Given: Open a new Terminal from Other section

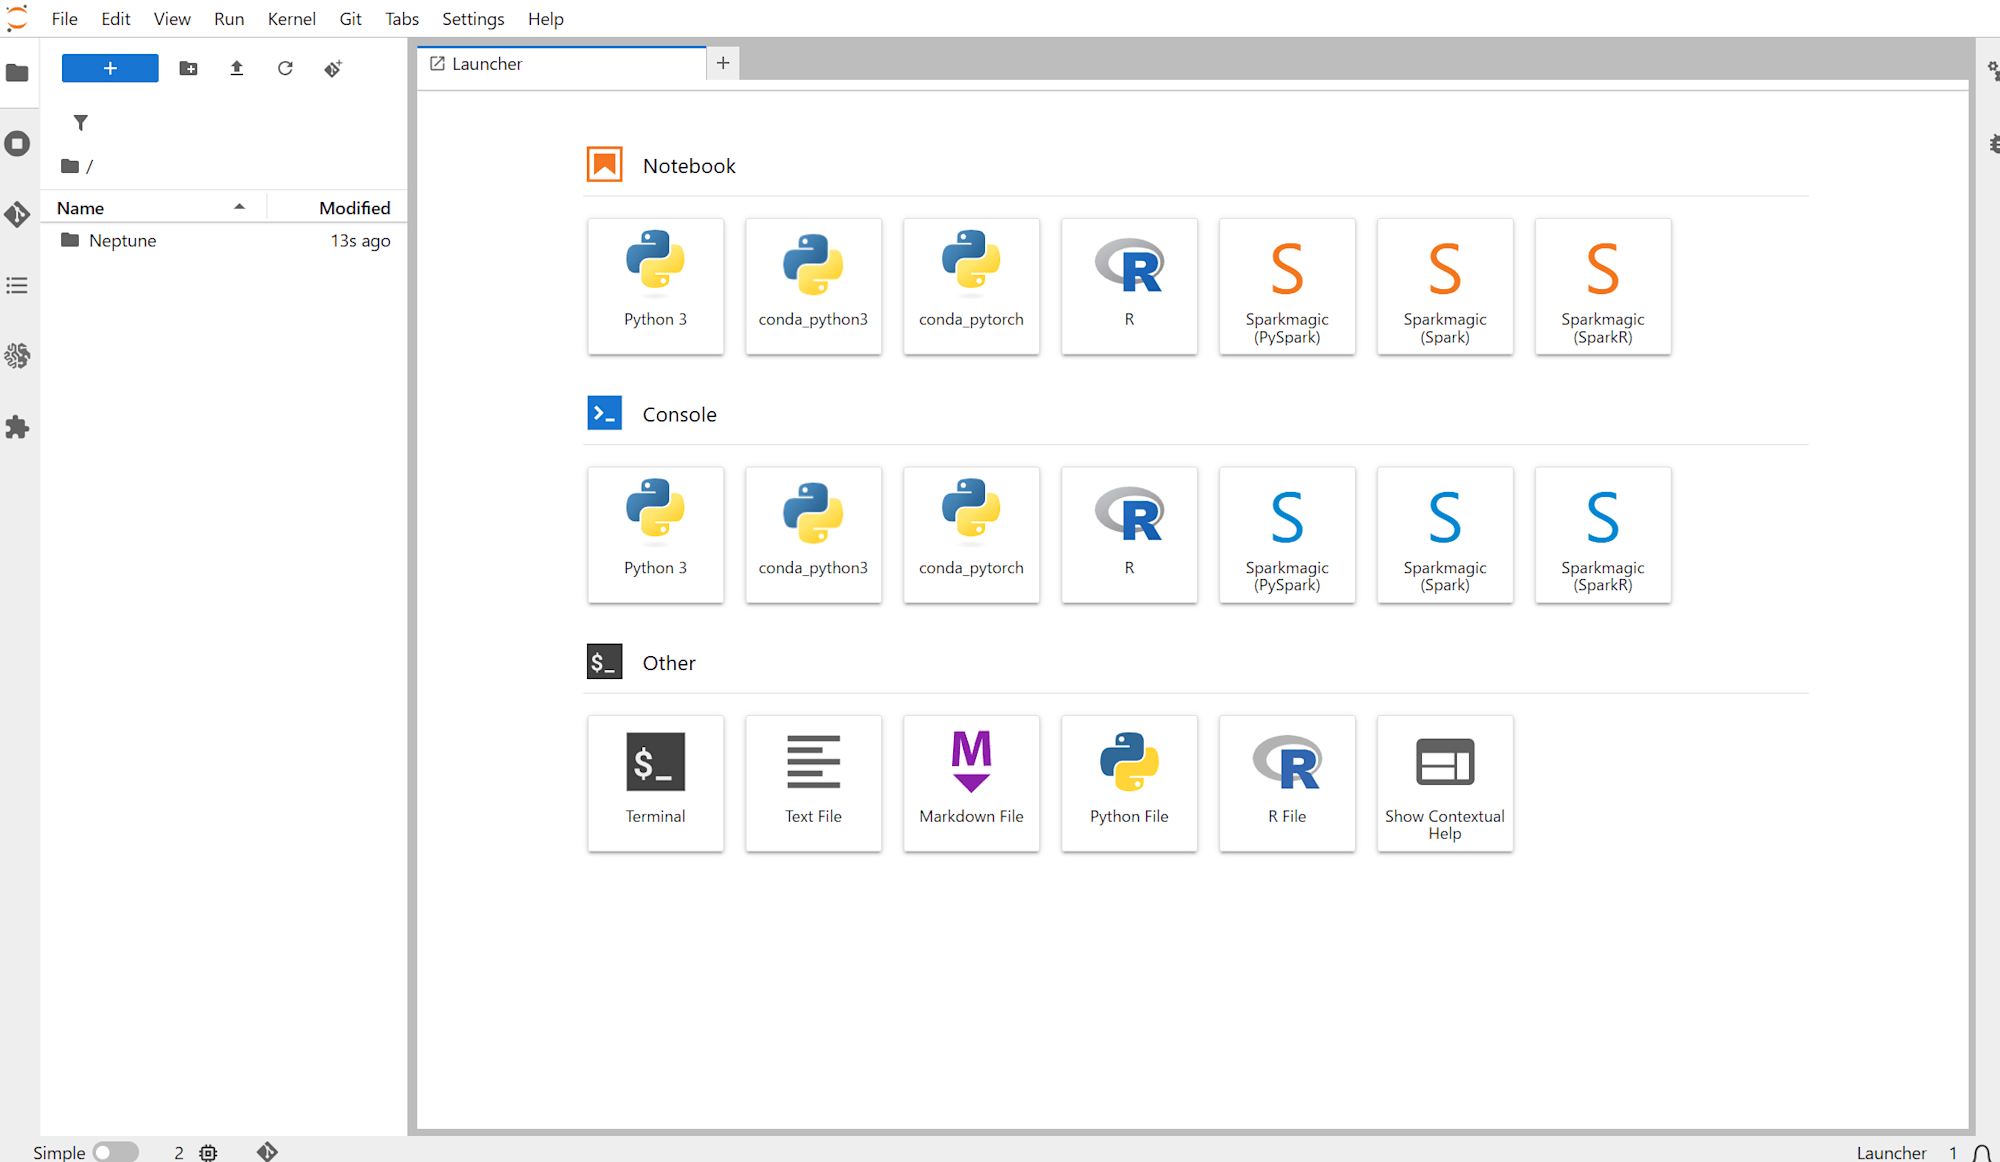Looking at the screenshot, I should [x=655, y=782].
